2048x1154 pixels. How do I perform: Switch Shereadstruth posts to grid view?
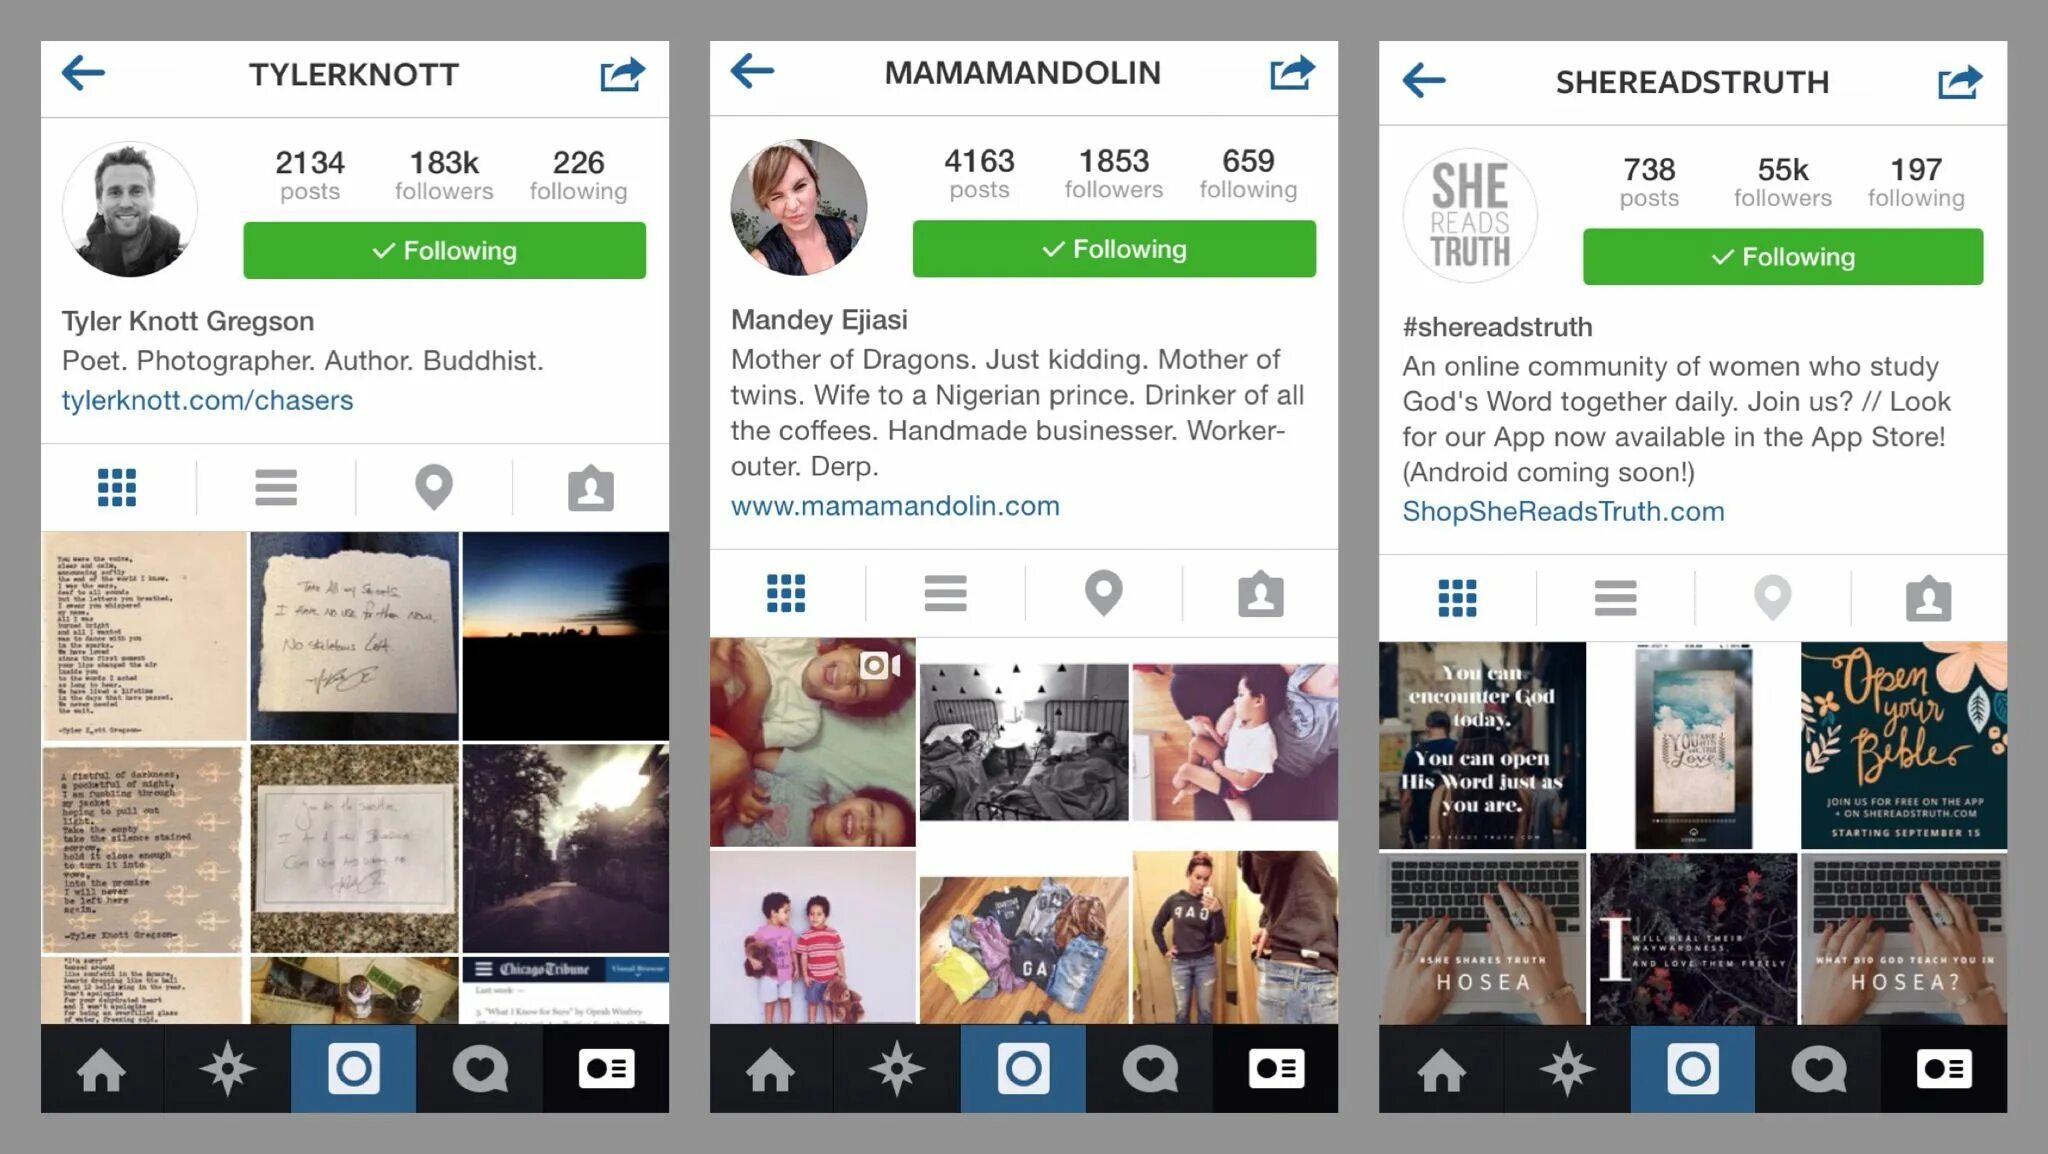pos(1457,598)
